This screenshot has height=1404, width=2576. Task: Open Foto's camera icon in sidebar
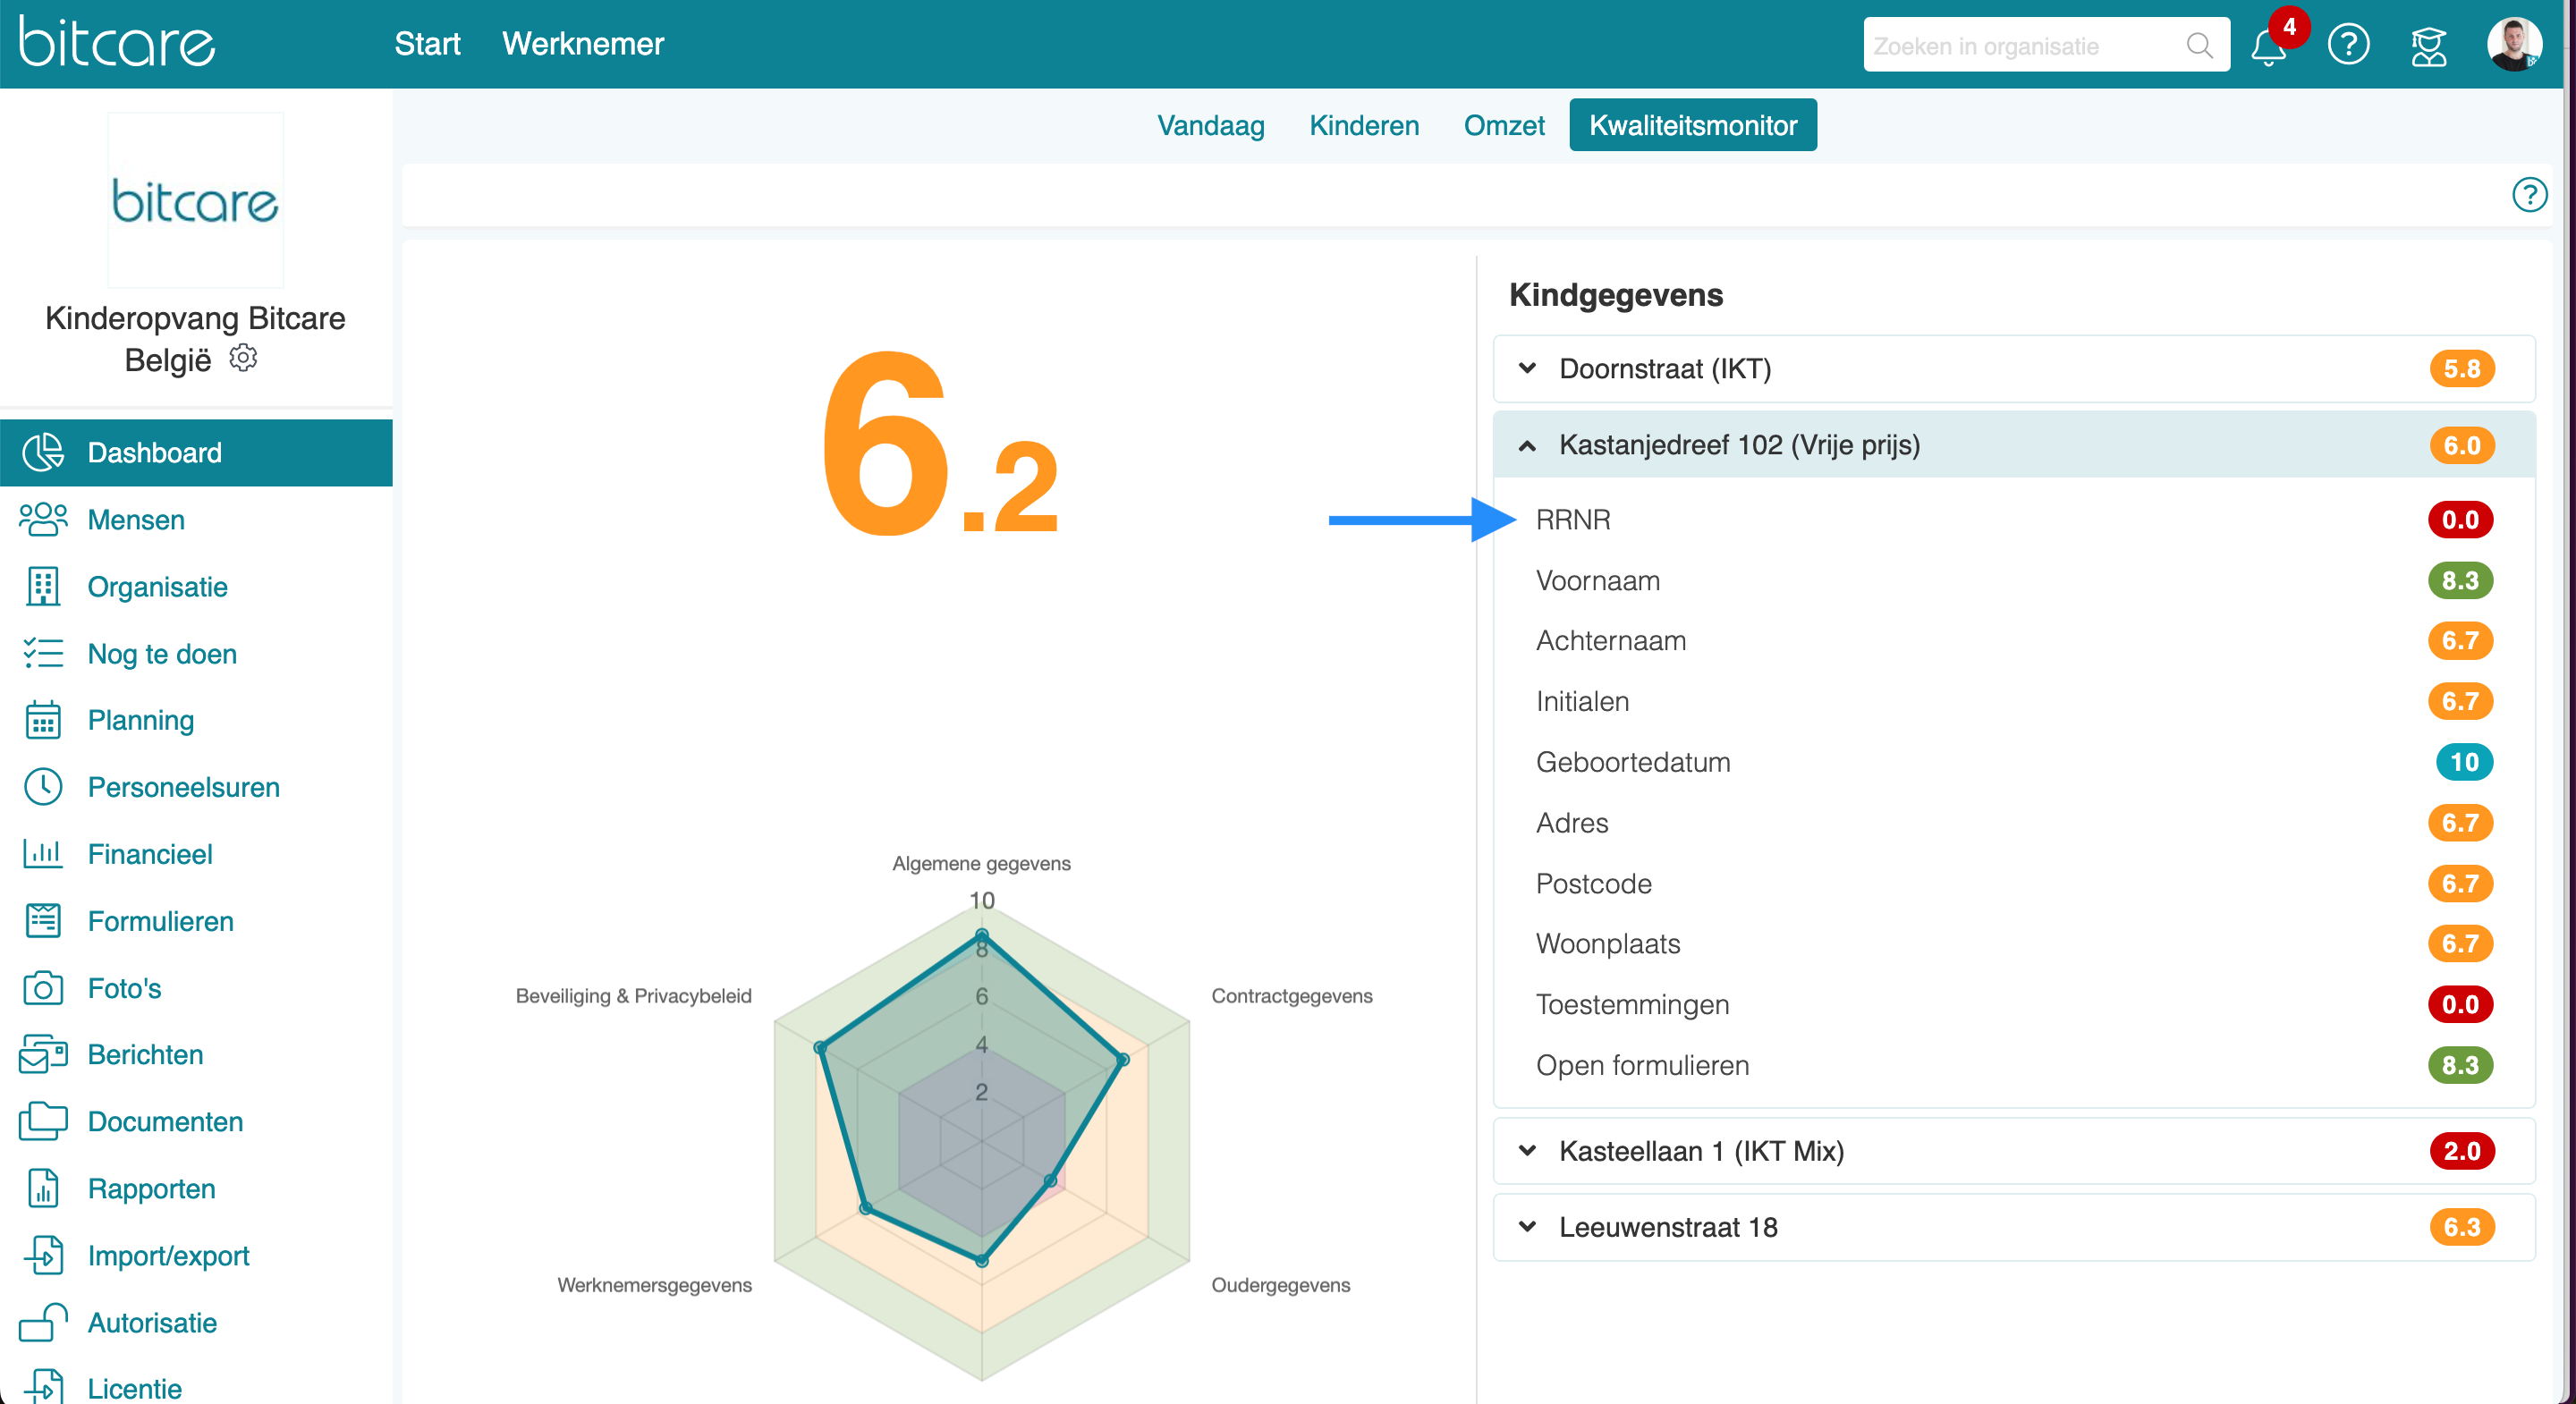(x=42, y=988)
